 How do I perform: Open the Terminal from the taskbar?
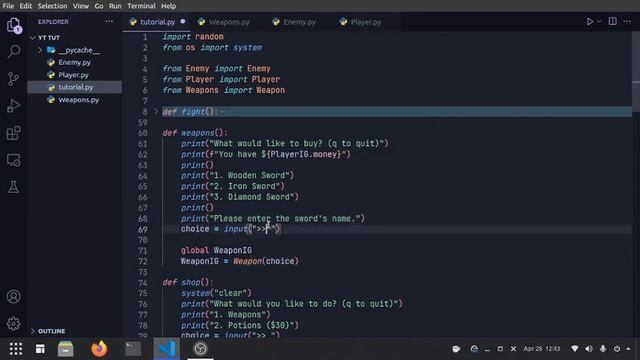coord(133,349)
